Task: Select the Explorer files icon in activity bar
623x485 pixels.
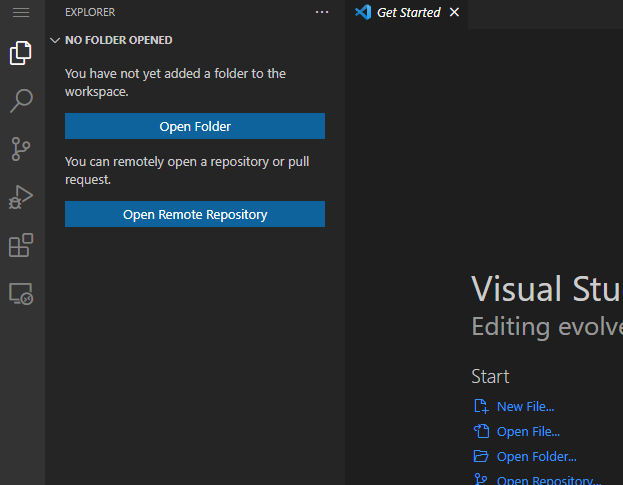Action: click(21, 53)
